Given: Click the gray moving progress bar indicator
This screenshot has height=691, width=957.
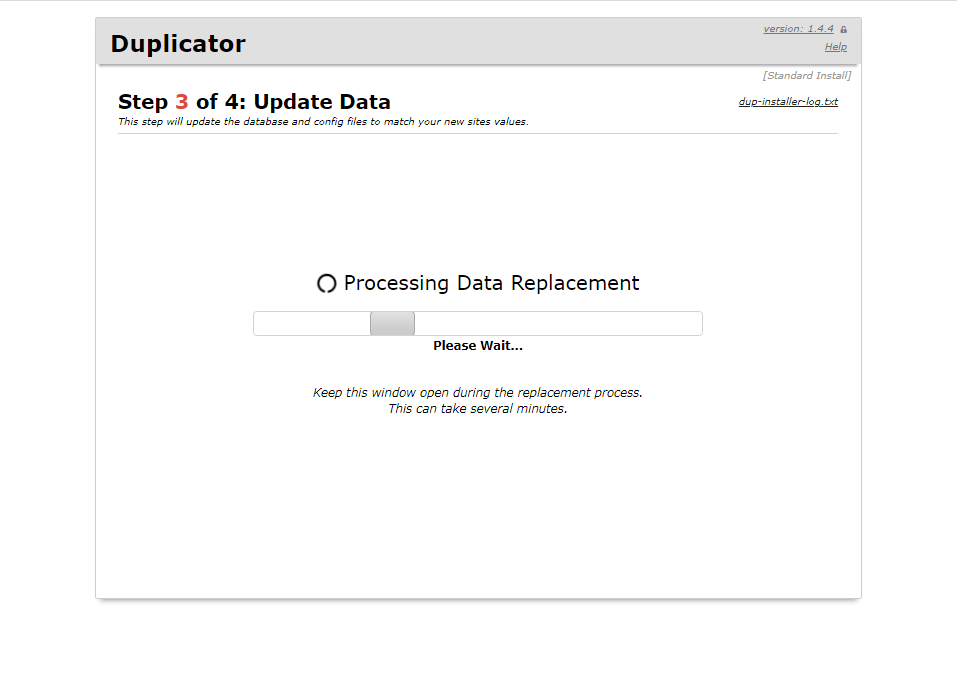Looking at the screenshot, I should [x=392, y=324].
